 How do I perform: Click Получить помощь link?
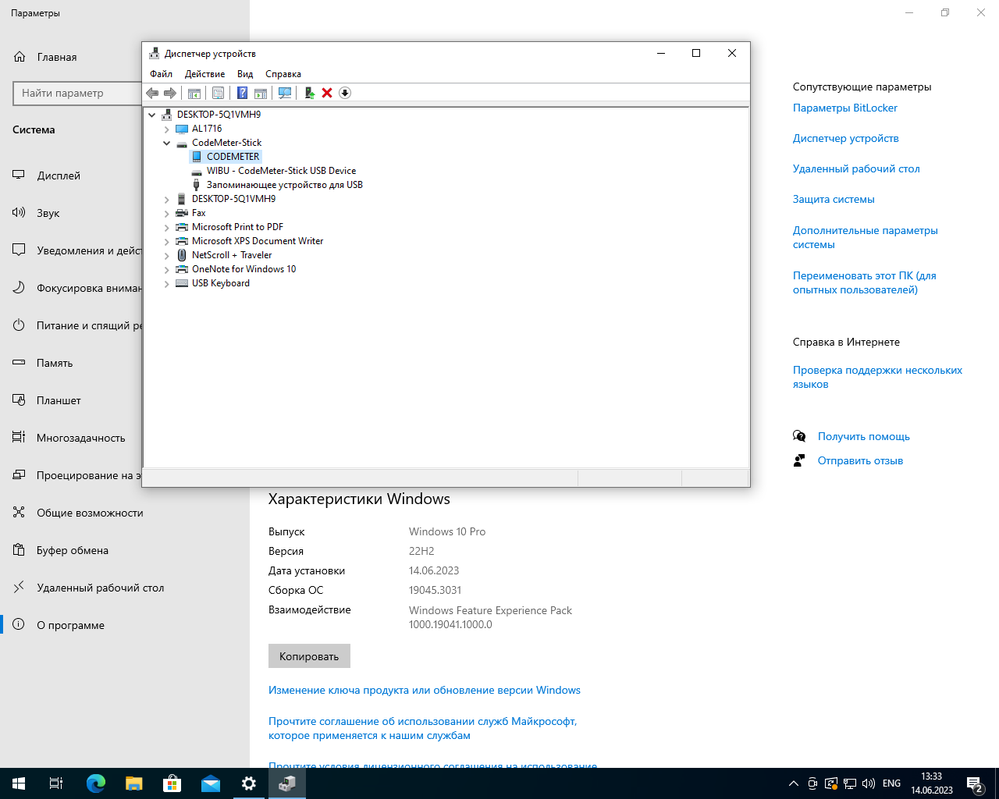[863, 436]
